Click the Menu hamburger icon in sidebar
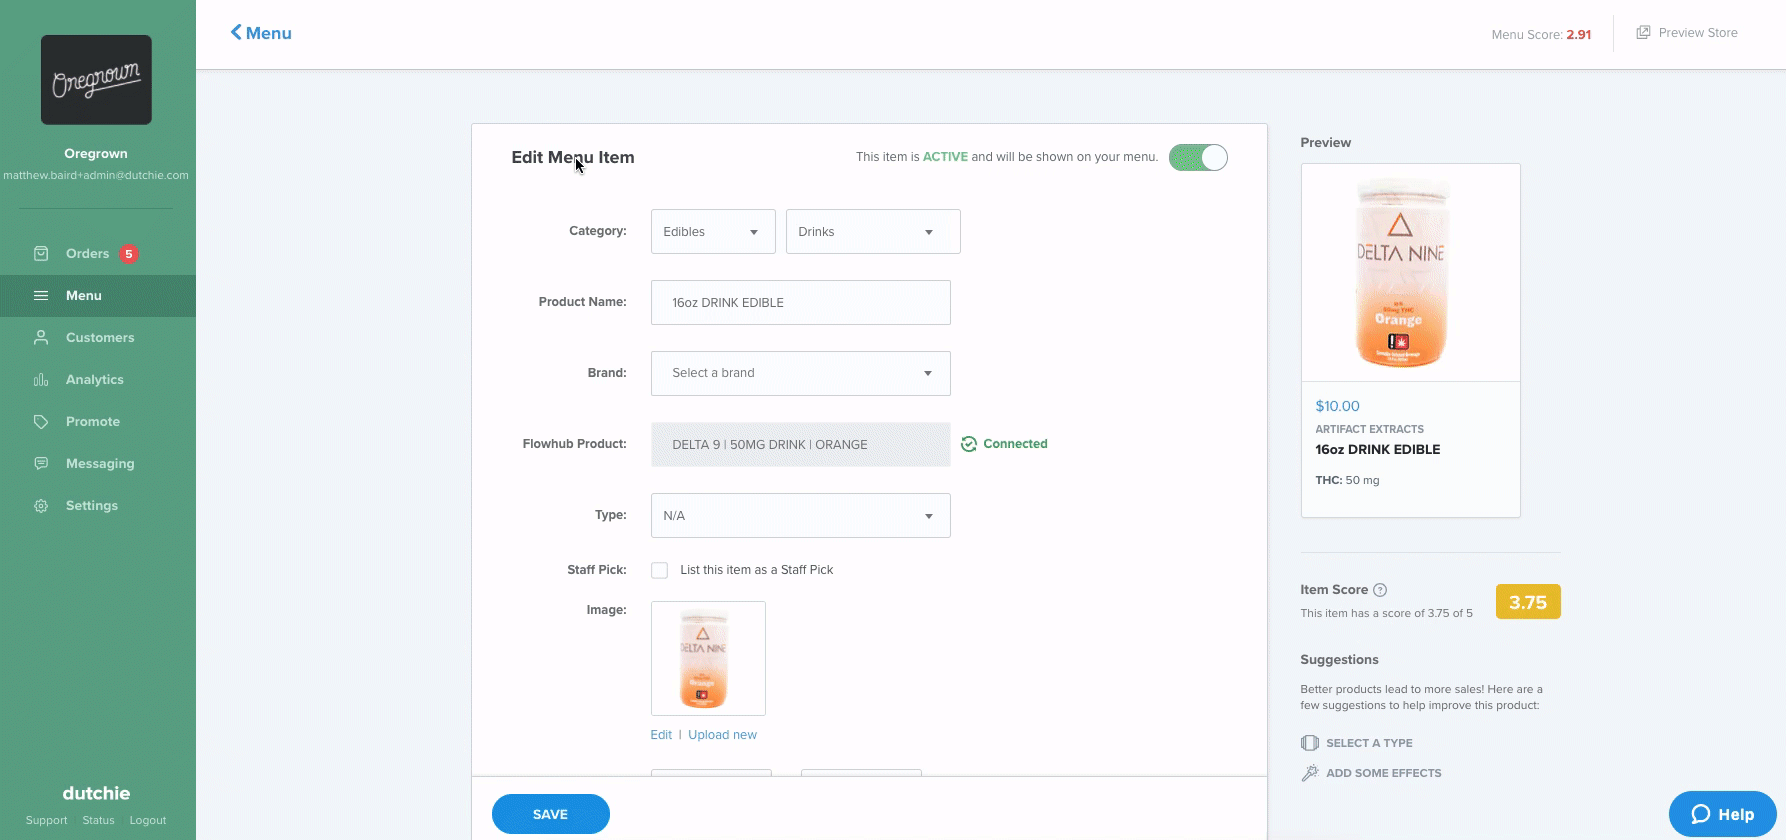The image size is (1786, 840). coord(41,296)
